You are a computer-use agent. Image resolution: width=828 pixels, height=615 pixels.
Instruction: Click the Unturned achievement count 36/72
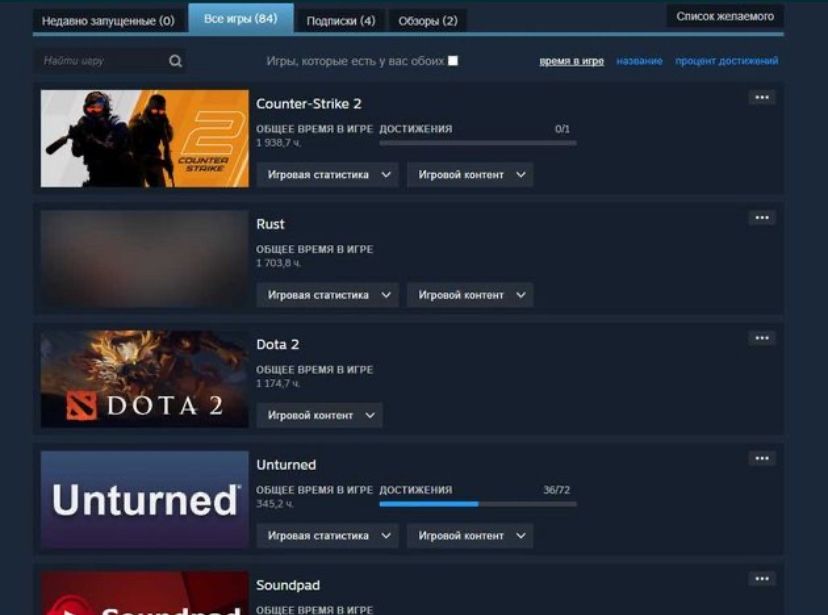(x=557, y=490)
